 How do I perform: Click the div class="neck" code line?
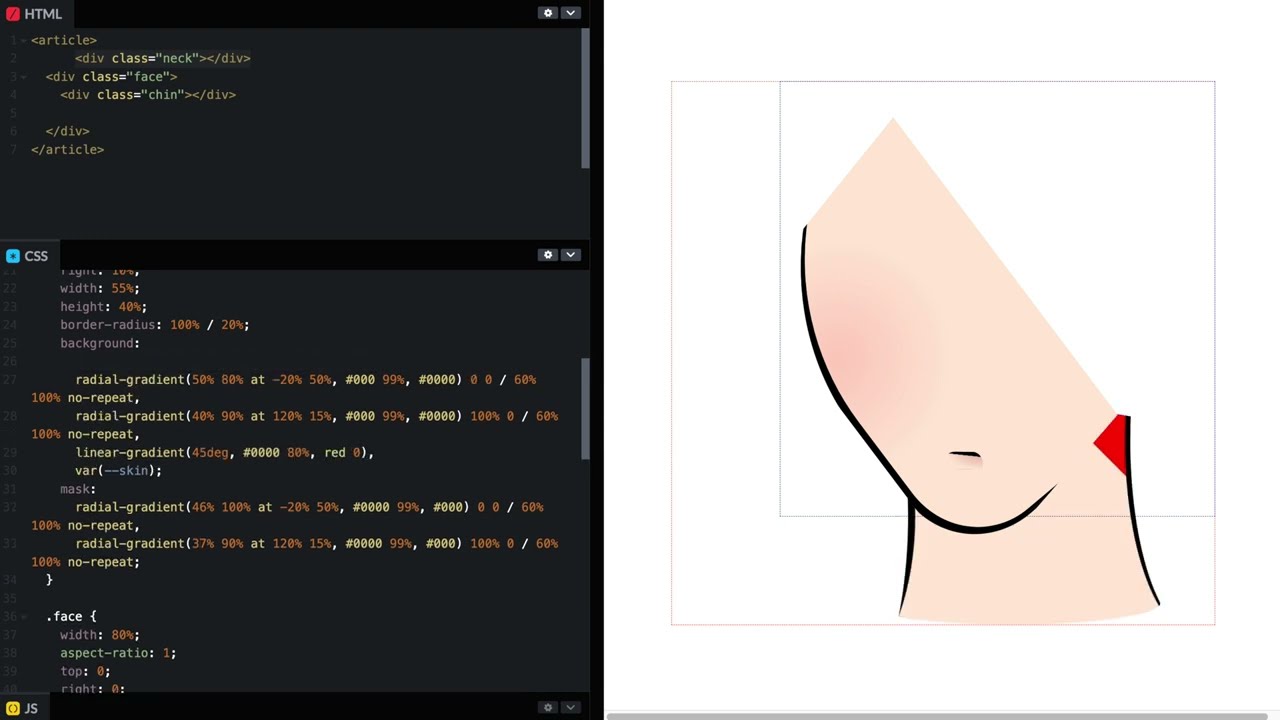pos(162,58)
